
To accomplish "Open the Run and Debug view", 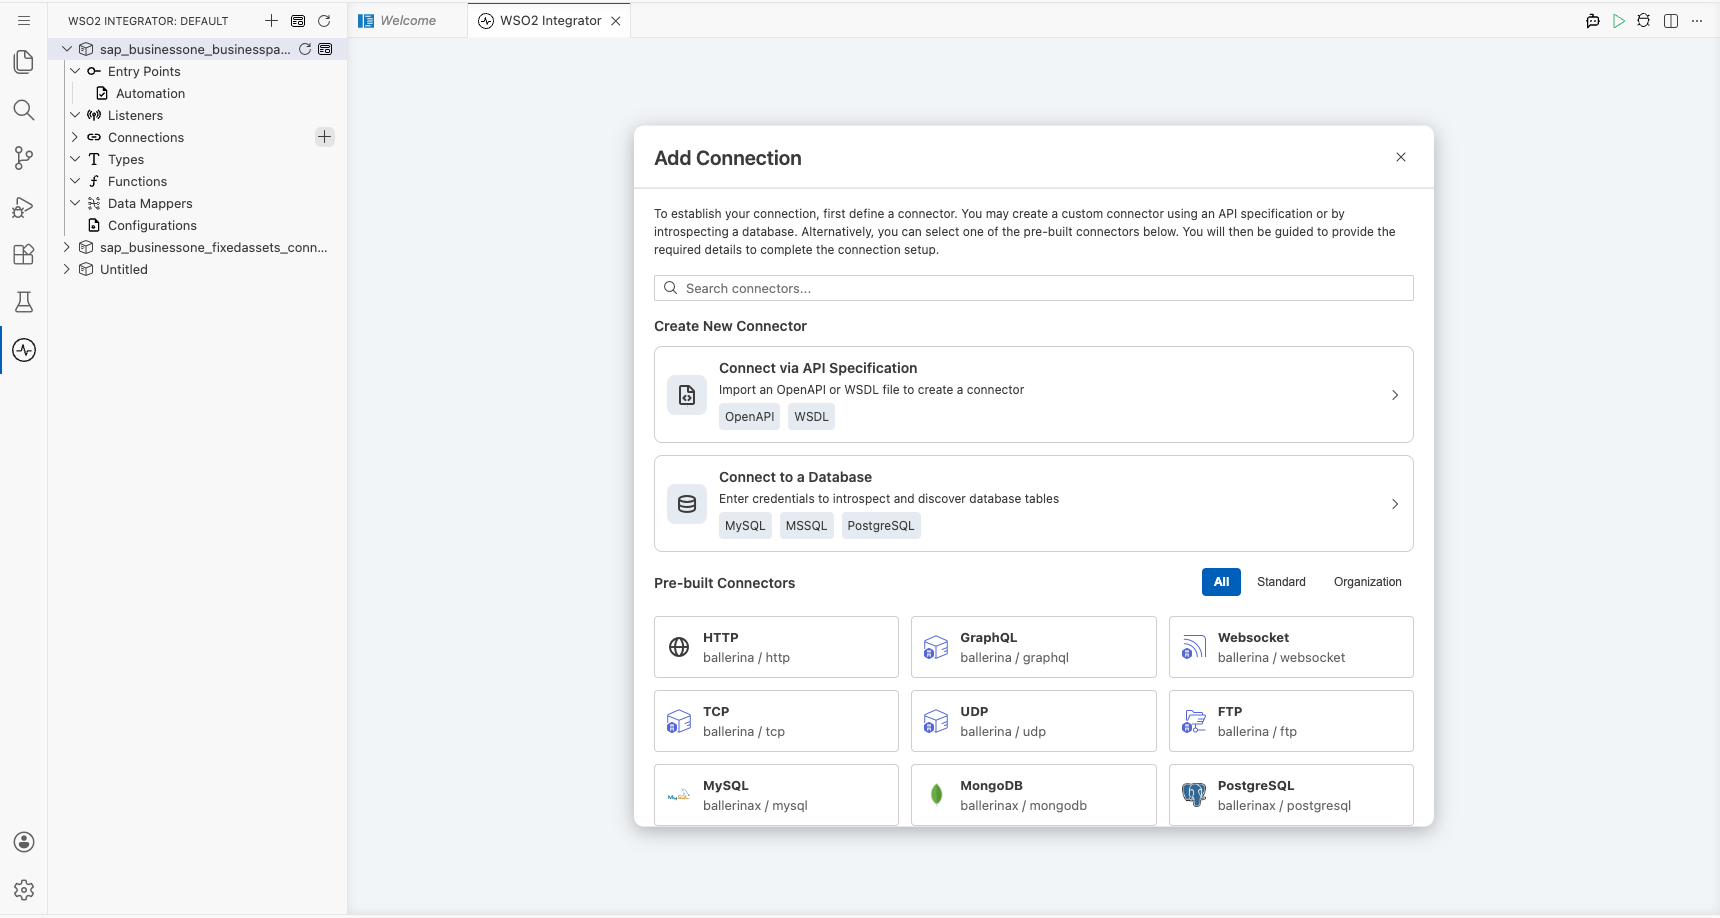I will pyautogui.click(x=24, y=206).
